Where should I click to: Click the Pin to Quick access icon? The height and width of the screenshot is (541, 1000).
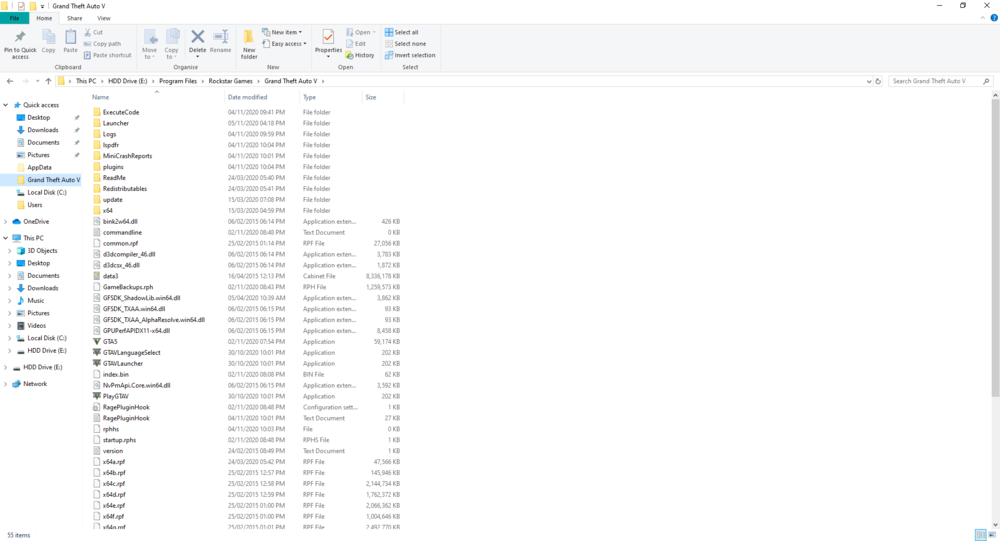point(20,37)
